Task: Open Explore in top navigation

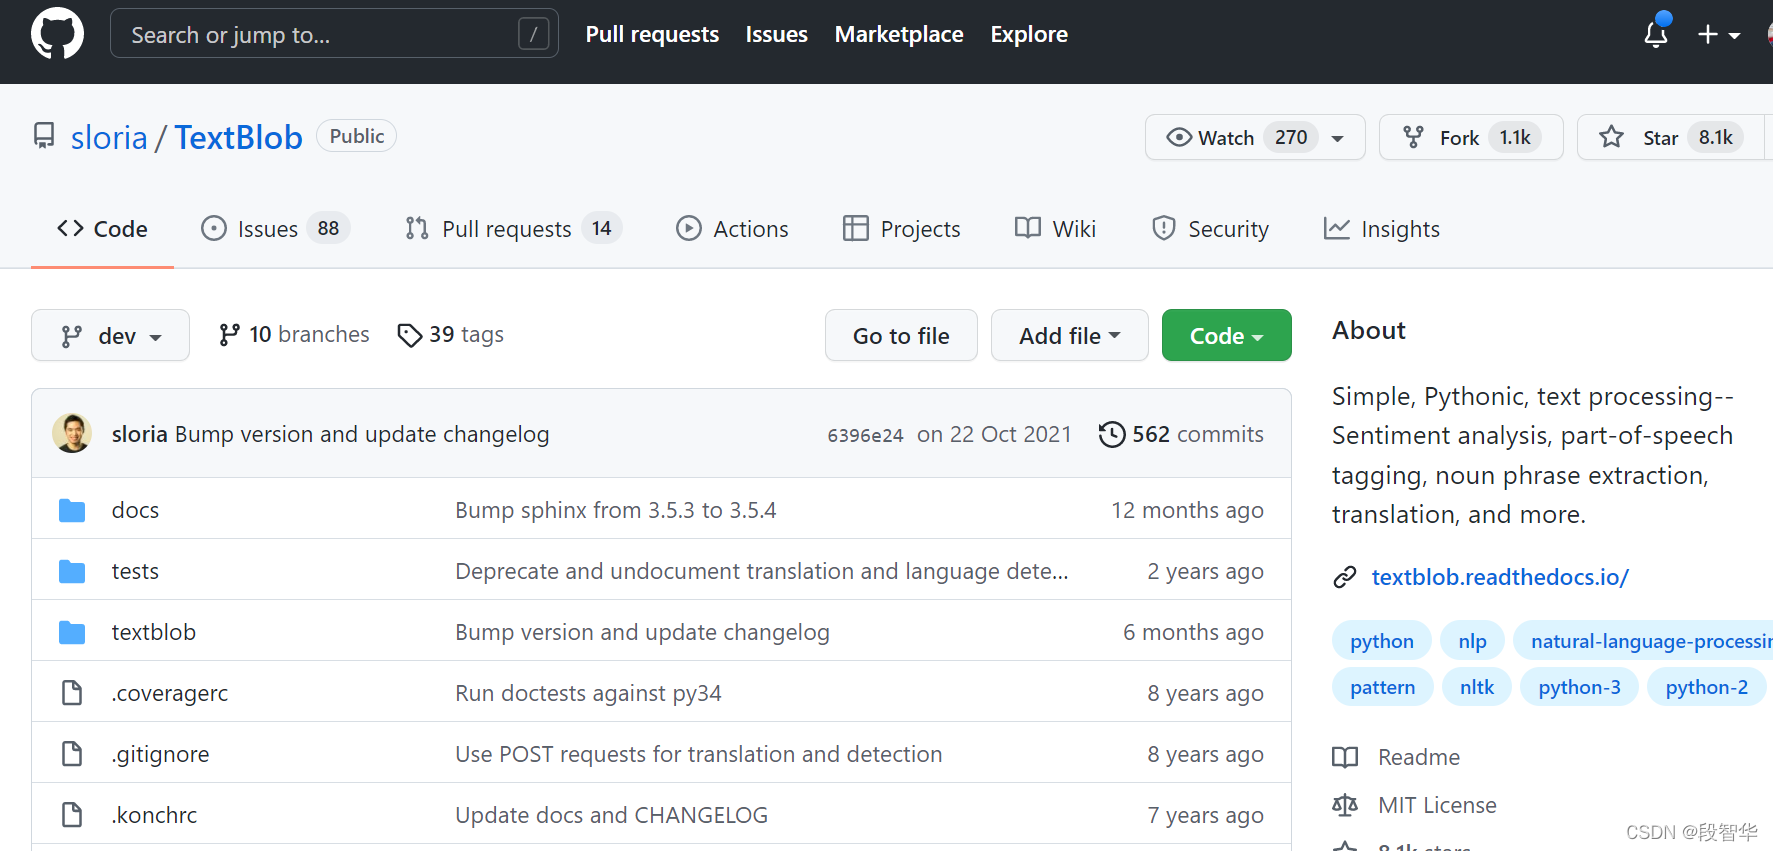Action: tap(1029, 34)
